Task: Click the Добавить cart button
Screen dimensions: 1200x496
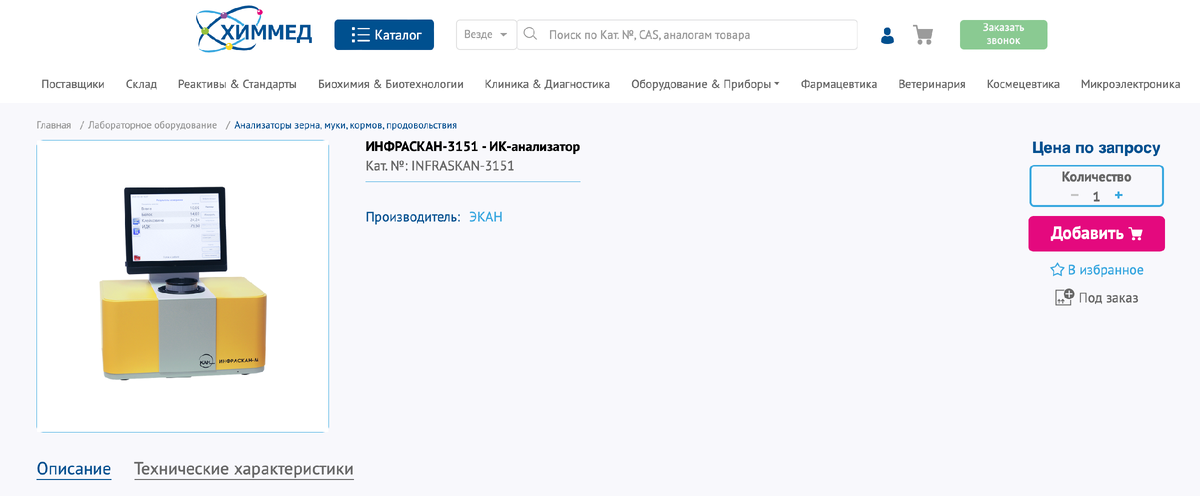Action: coord(1096,233)
